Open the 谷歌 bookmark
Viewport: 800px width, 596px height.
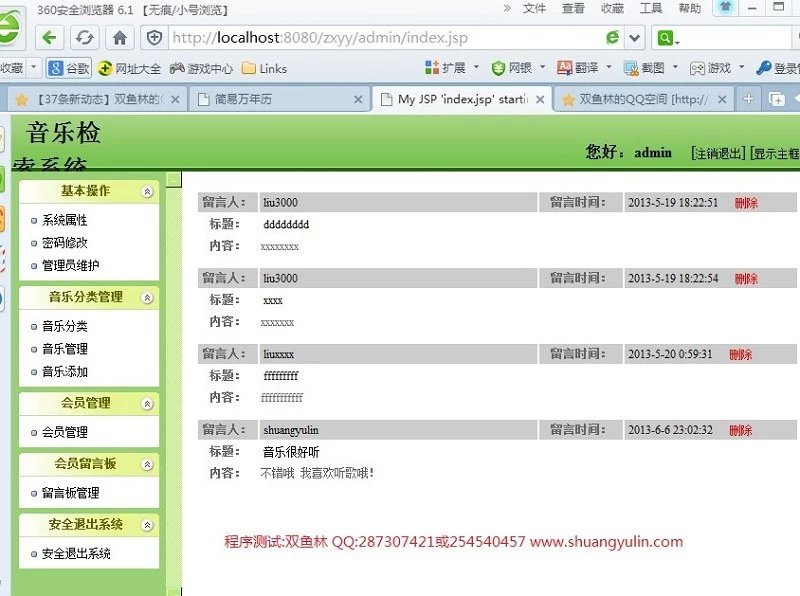pos(69,68)
